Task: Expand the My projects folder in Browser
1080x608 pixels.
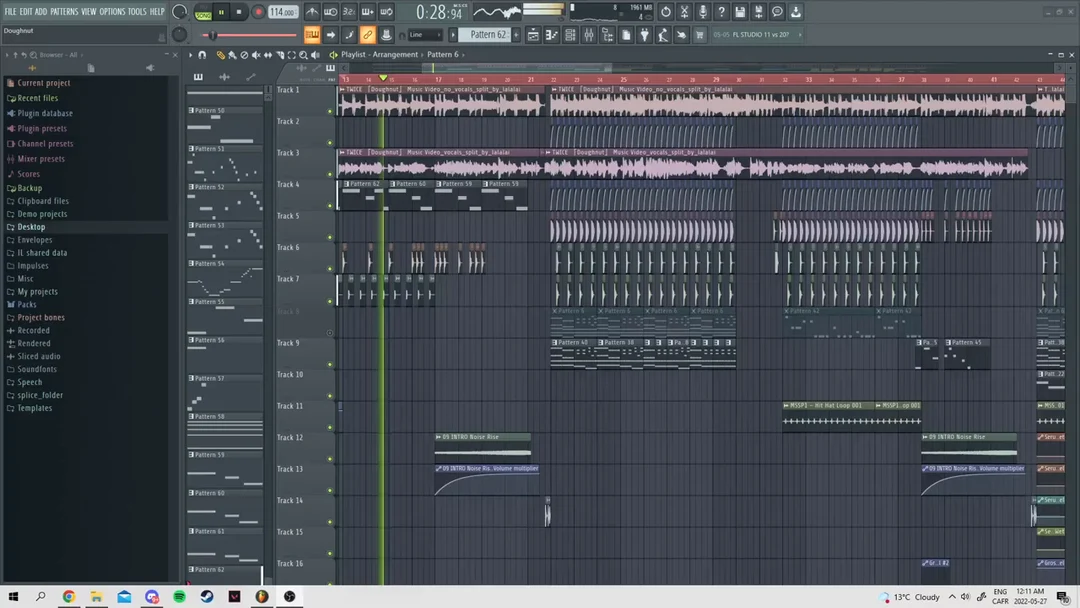Action: click(x=37, y=292)
